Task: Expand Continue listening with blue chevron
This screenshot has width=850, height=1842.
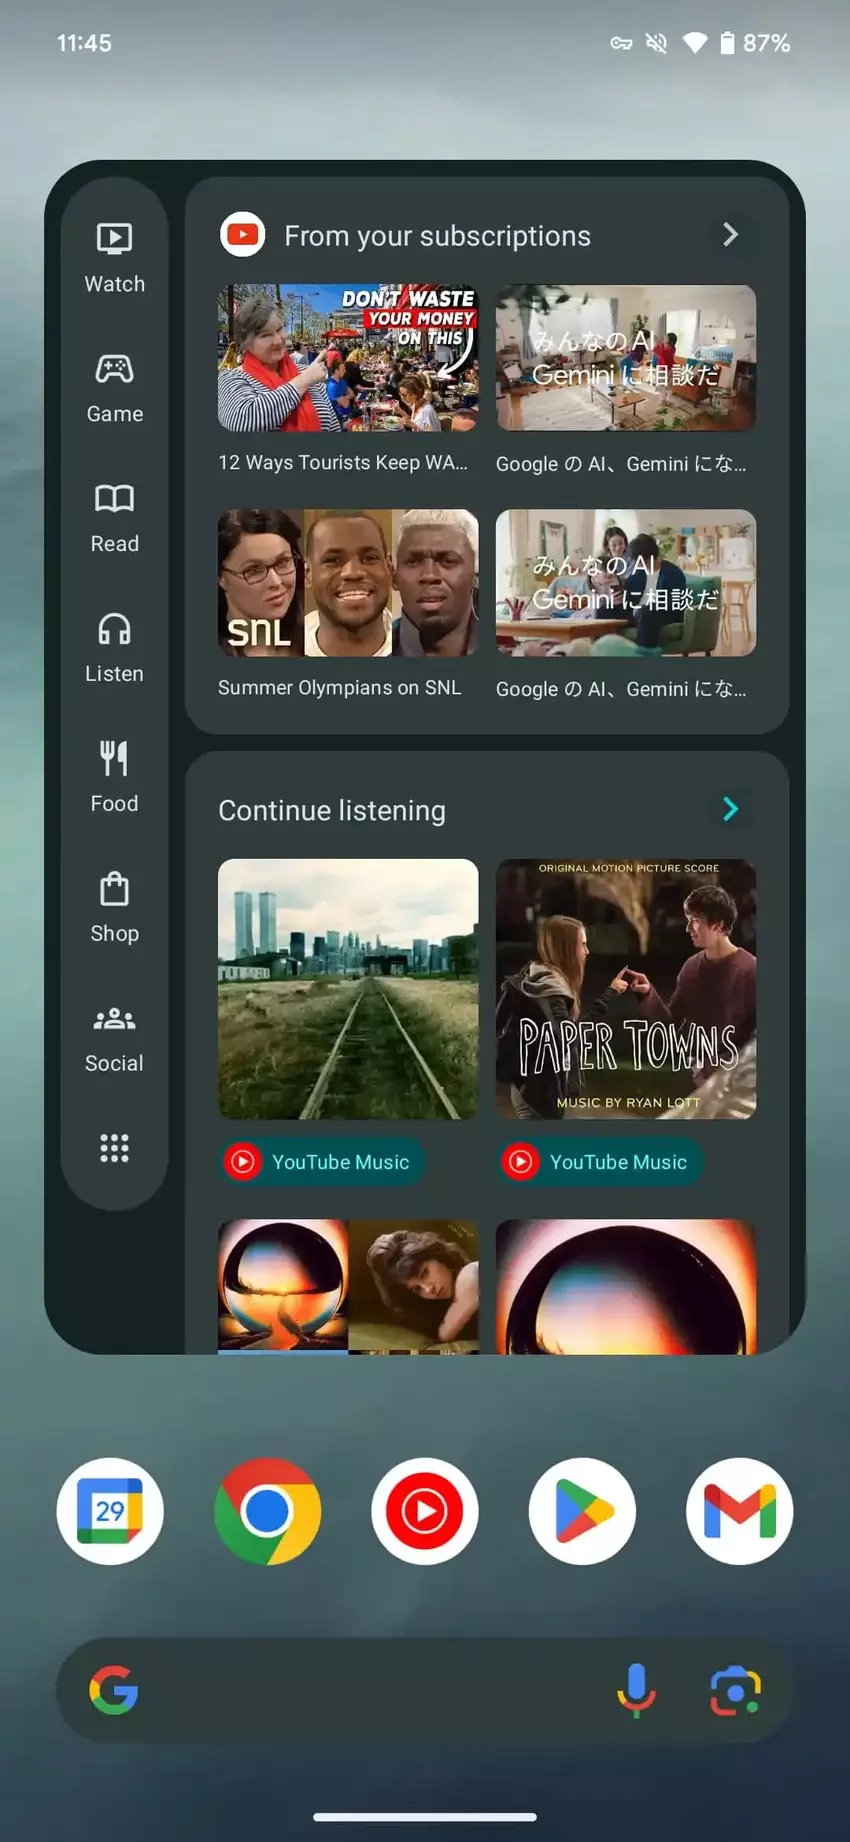Action: [x=730, y=809]
